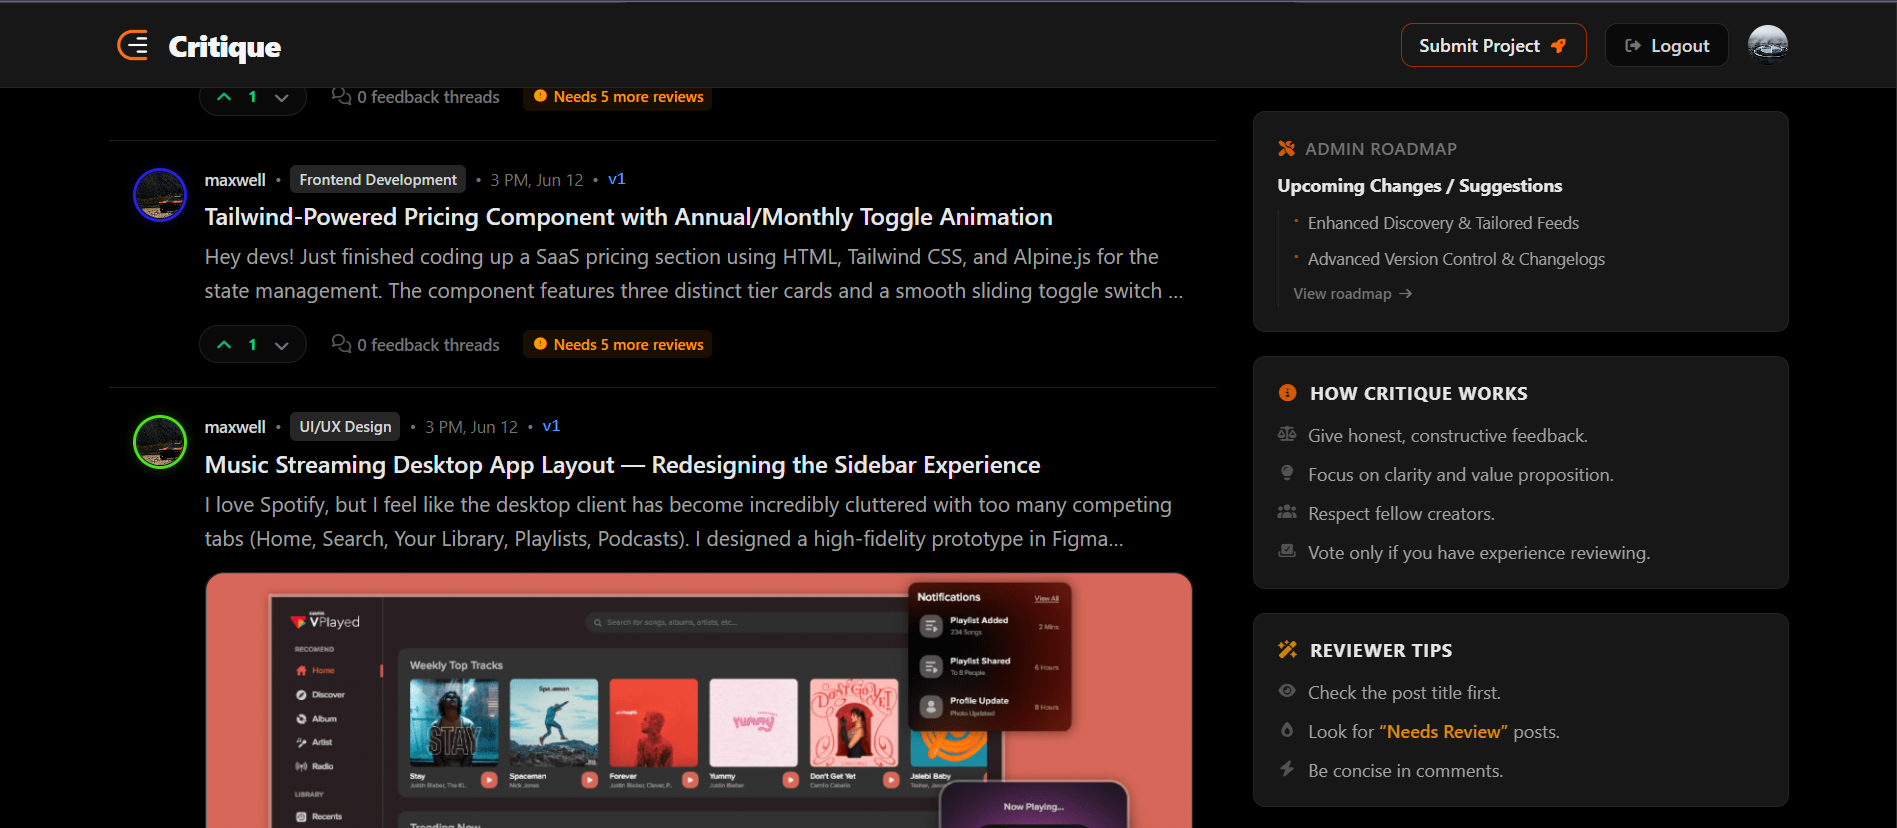1897x828 pixels.
Task: Follow the View roadmap link
Action: coord(1352,293)
